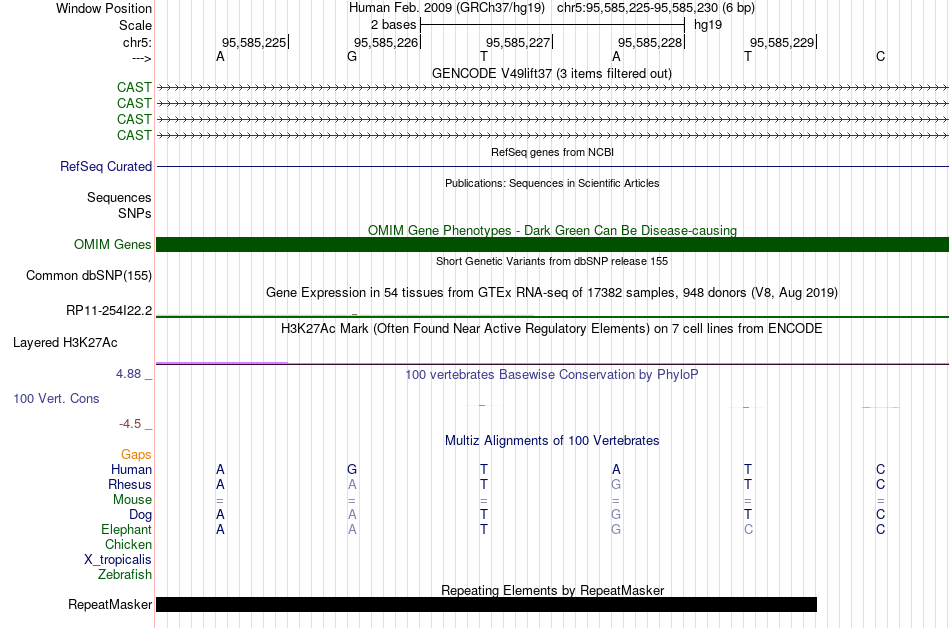Click position label 95,585,229
The image size is (950, 628).
tap(782, 42)
